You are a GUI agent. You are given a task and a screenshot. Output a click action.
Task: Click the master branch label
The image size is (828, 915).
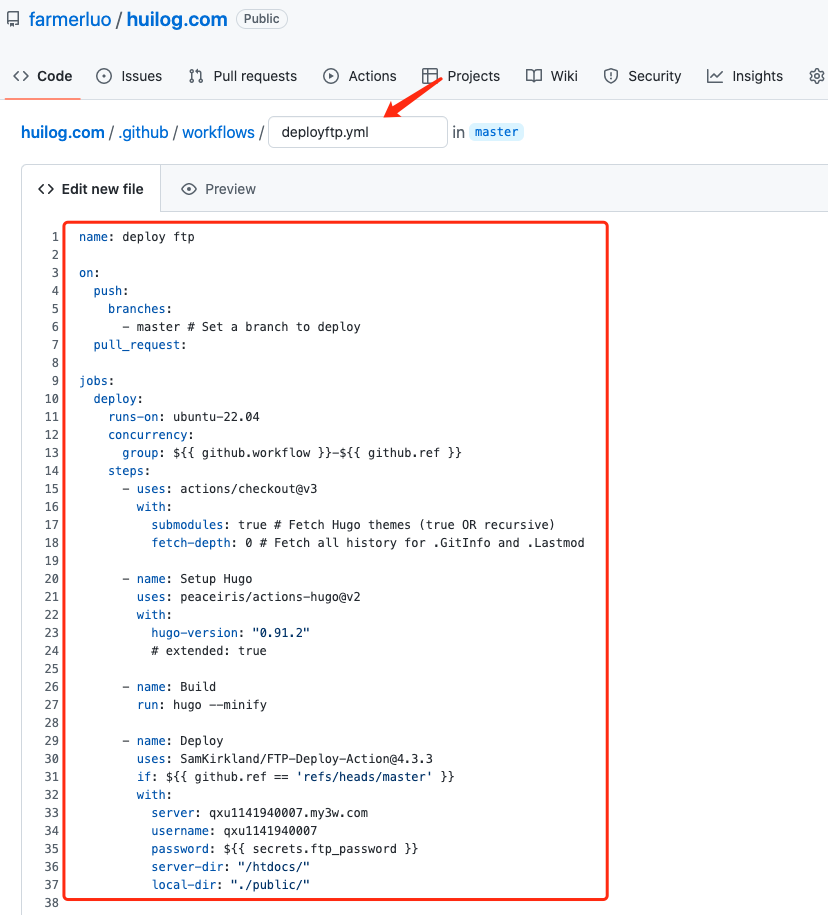click(497, 132)
